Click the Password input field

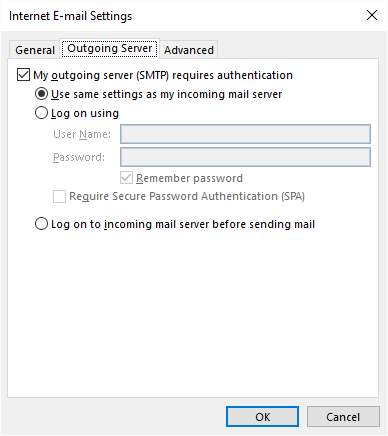(245, 157)
